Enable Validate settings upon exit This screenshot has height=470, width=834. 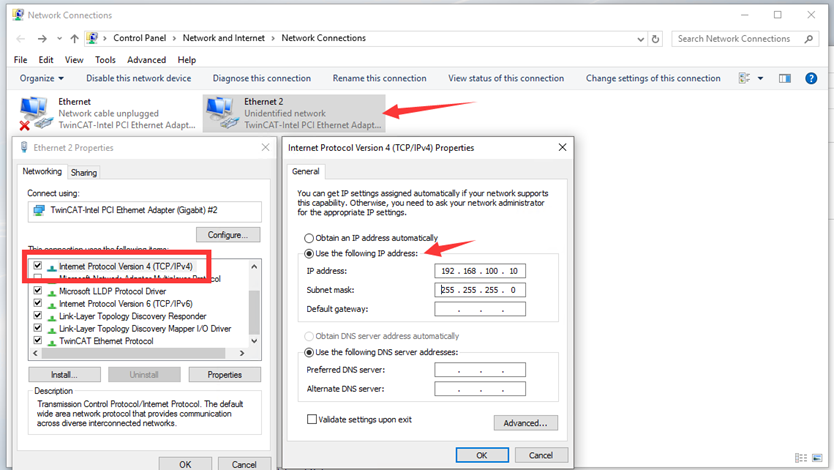tap(312, 419)
